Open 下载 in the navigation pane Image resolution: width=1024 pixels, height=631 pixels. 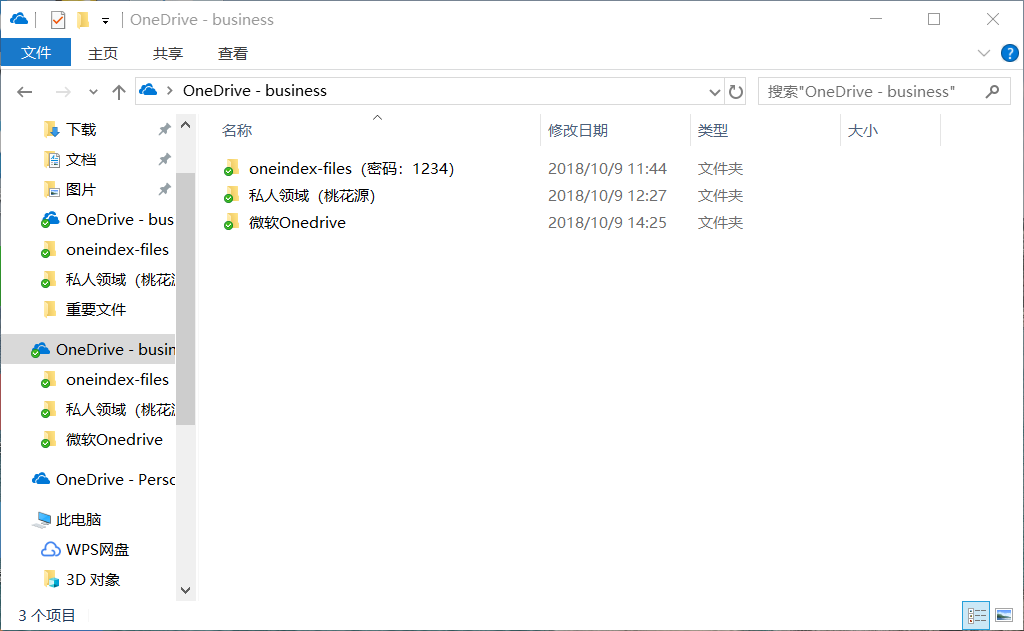(x=81, y=129)
